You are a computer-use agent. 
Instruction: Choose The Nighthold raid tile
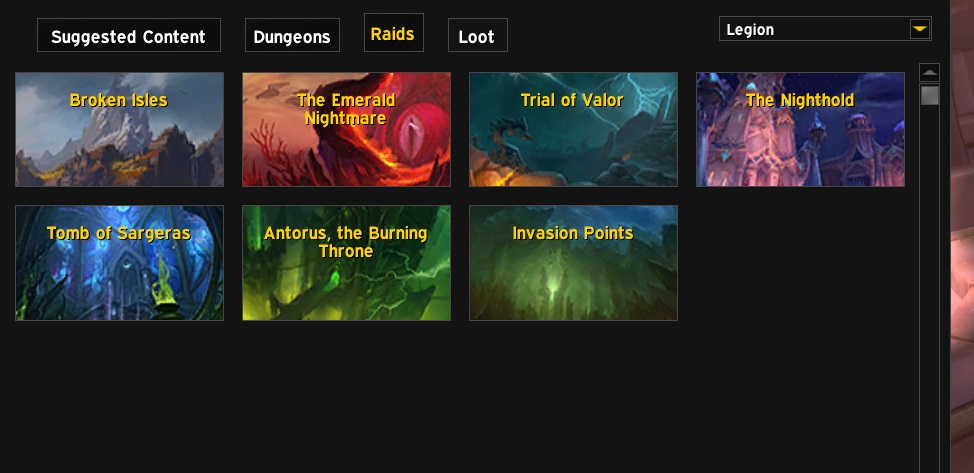click(x=800, y=129)
